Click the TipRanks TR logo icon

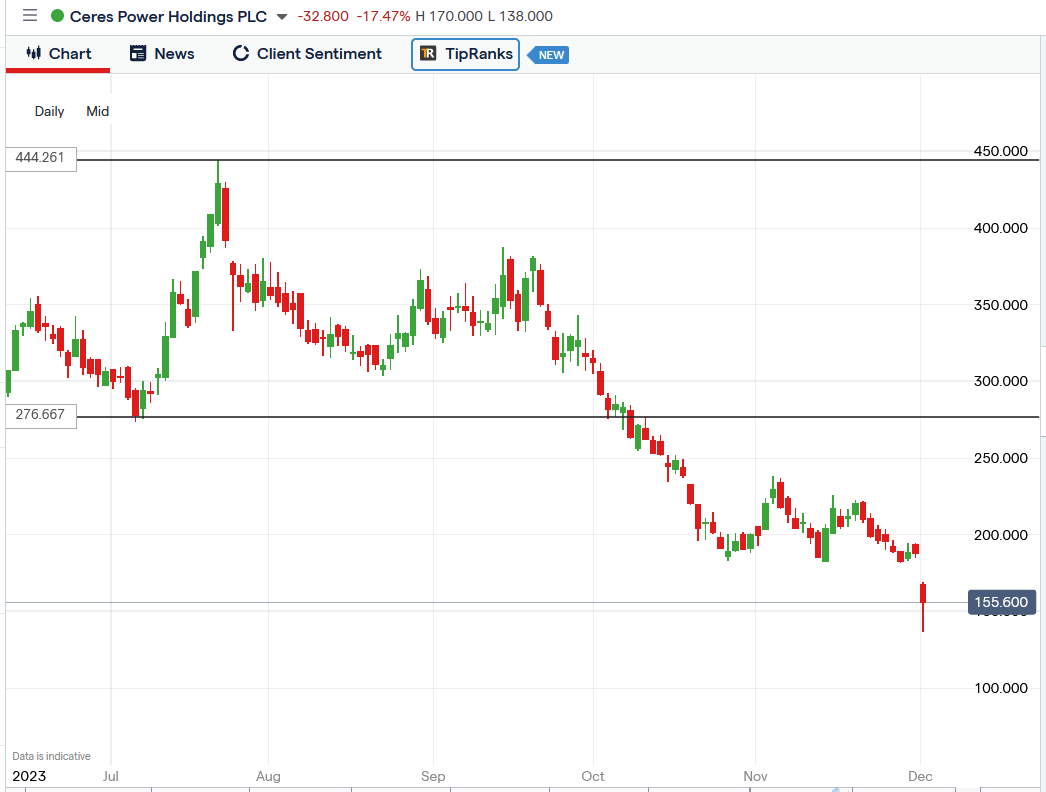[428, 53]
